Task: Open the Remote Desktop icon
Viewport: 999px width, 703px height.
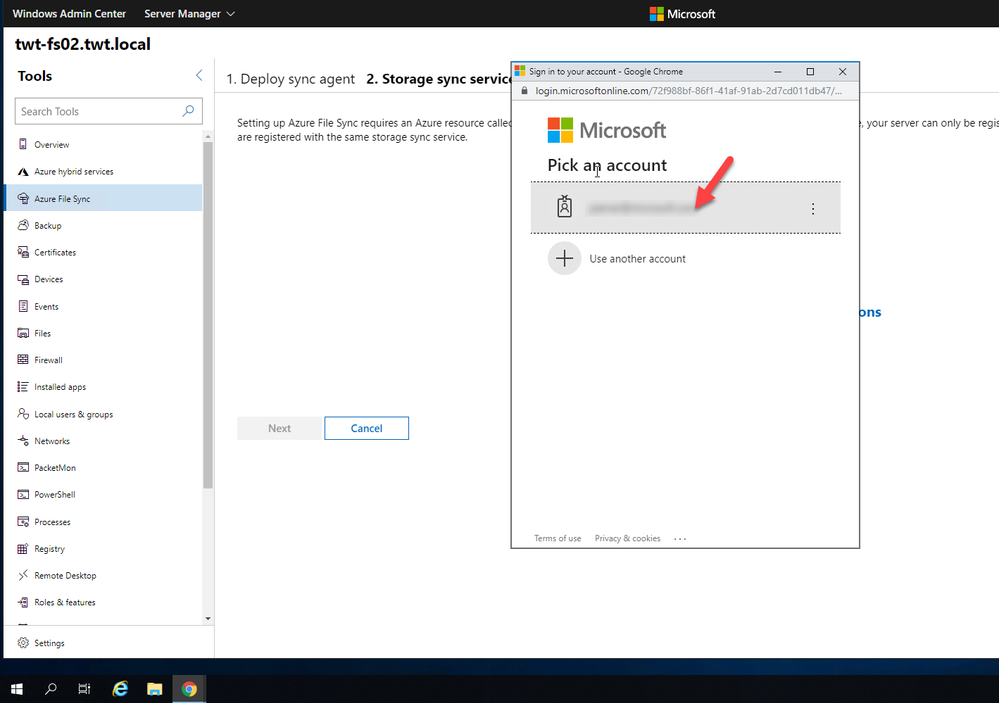Action: tap(23, 575)
